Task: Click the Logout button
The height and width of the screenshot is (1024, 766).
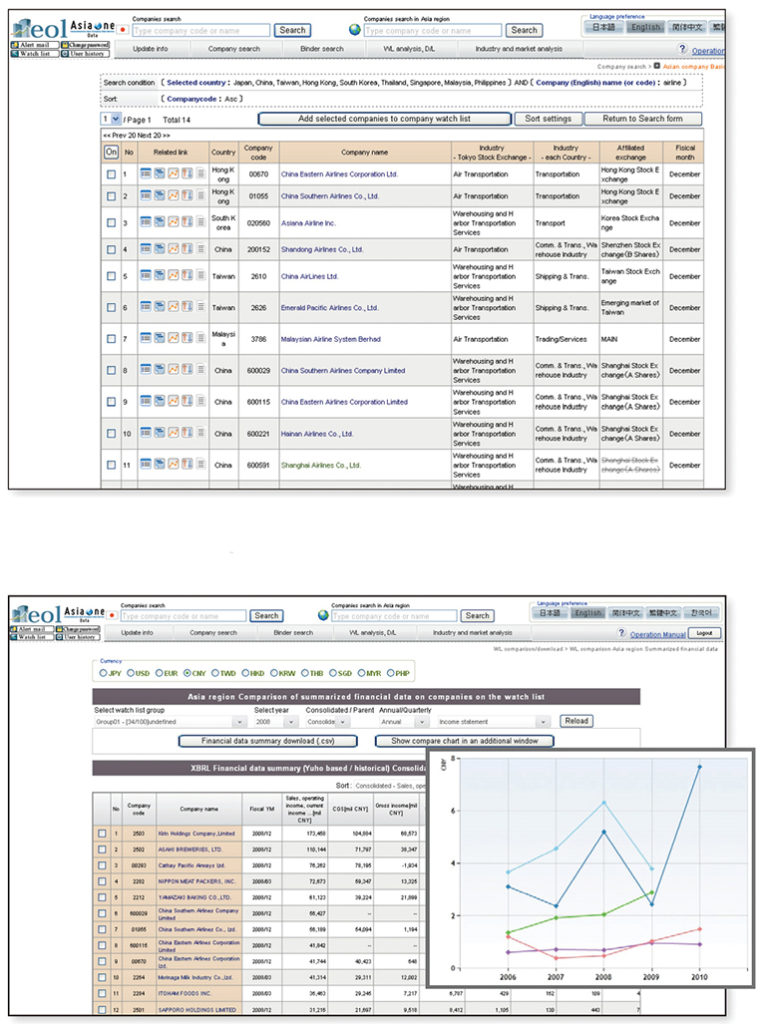Action: [705, 633]
